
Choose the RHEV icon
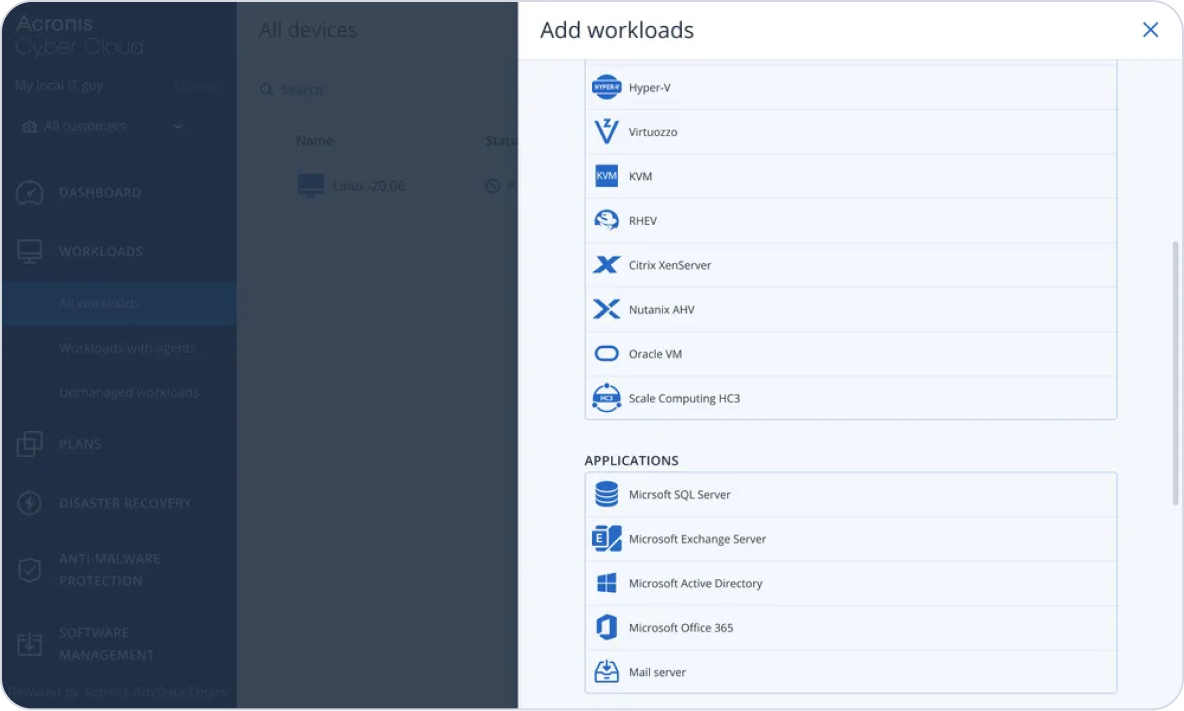(x=606, y=221)
